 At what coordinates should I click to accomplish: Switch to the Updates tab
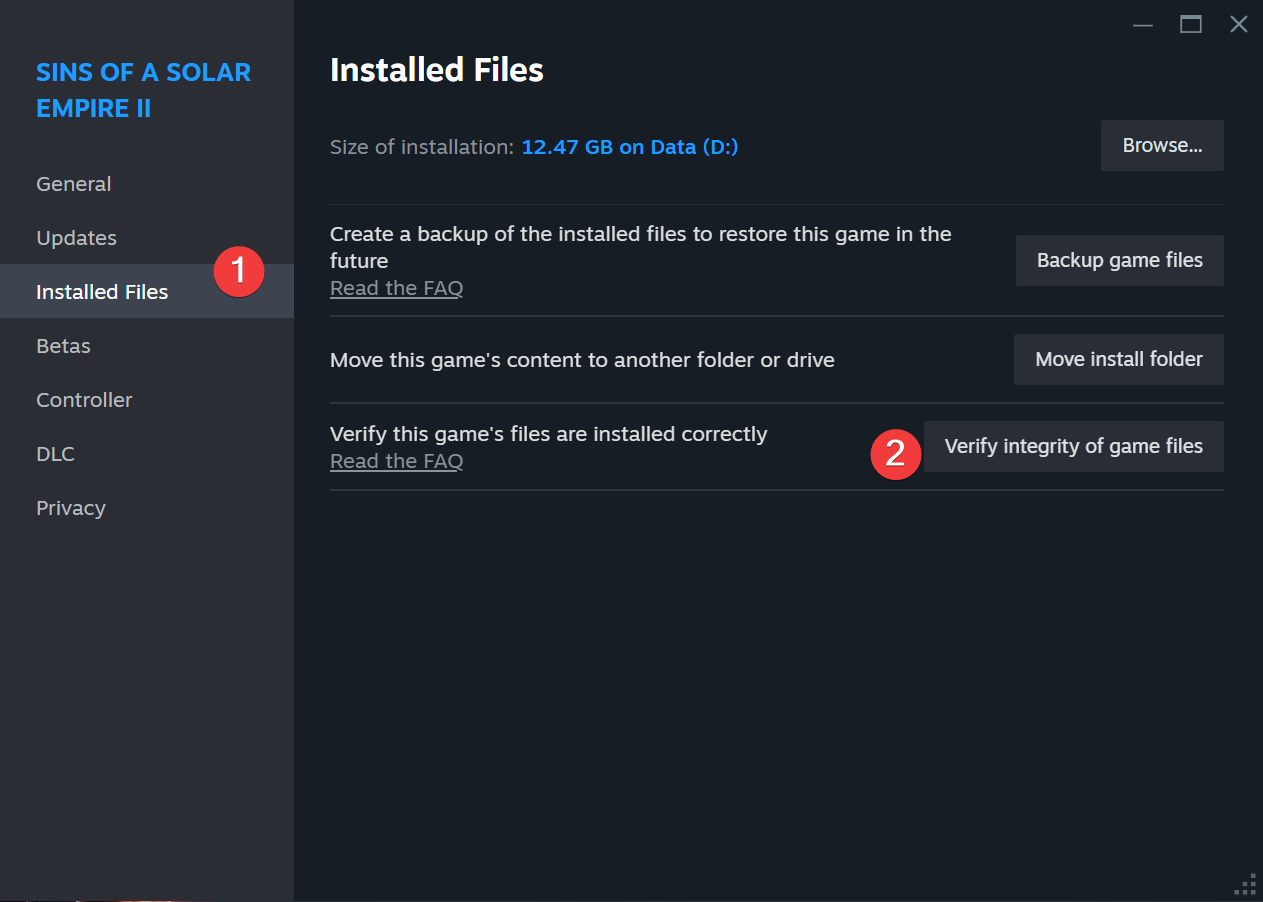[x=77, y=238]
